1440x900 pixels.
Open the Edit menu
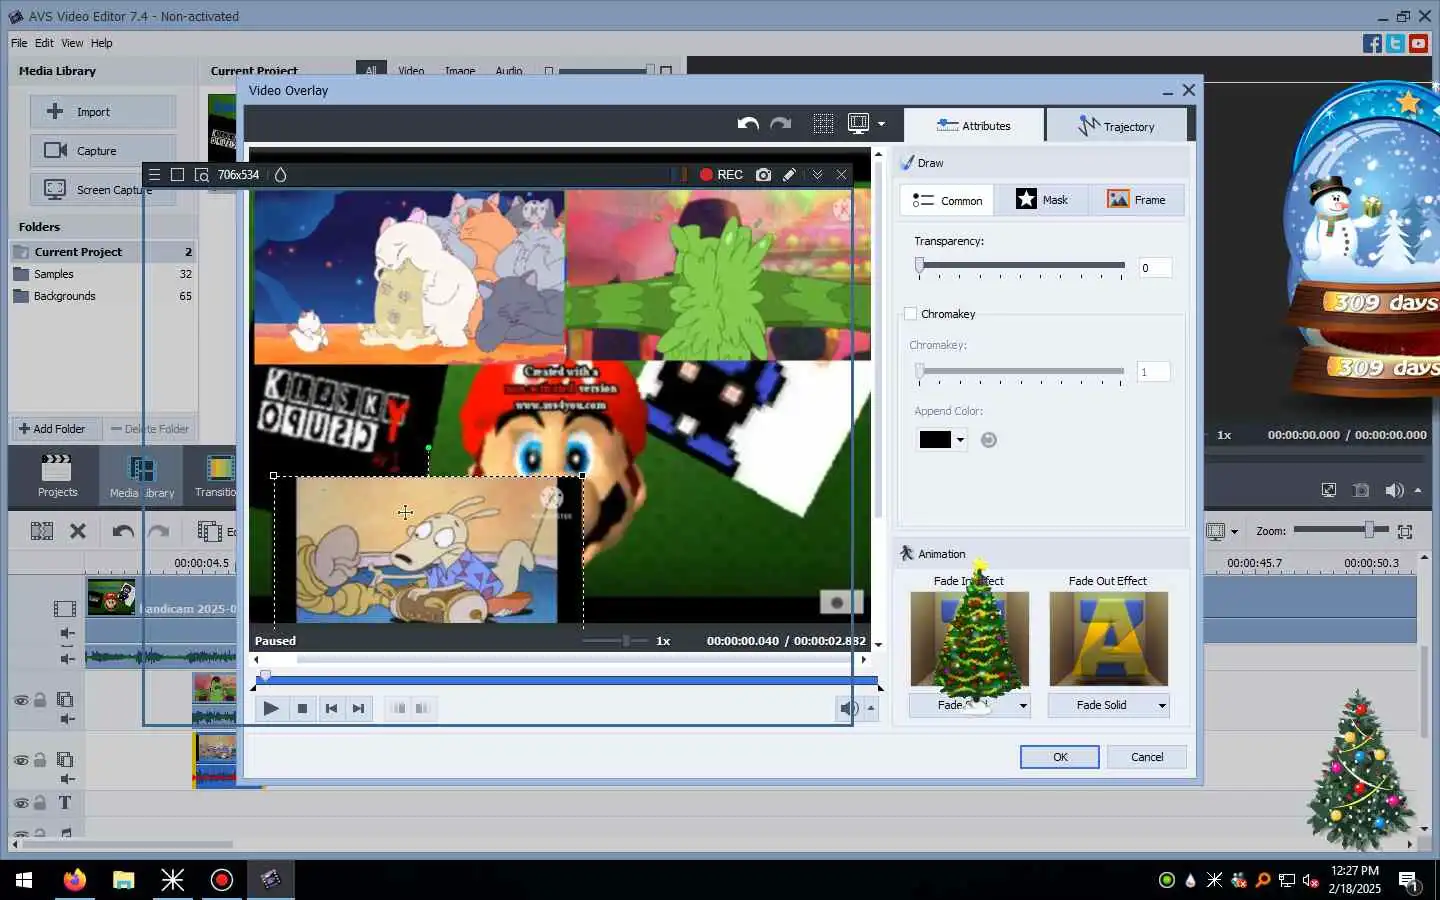pyautogui.click(x=44, y=43)
